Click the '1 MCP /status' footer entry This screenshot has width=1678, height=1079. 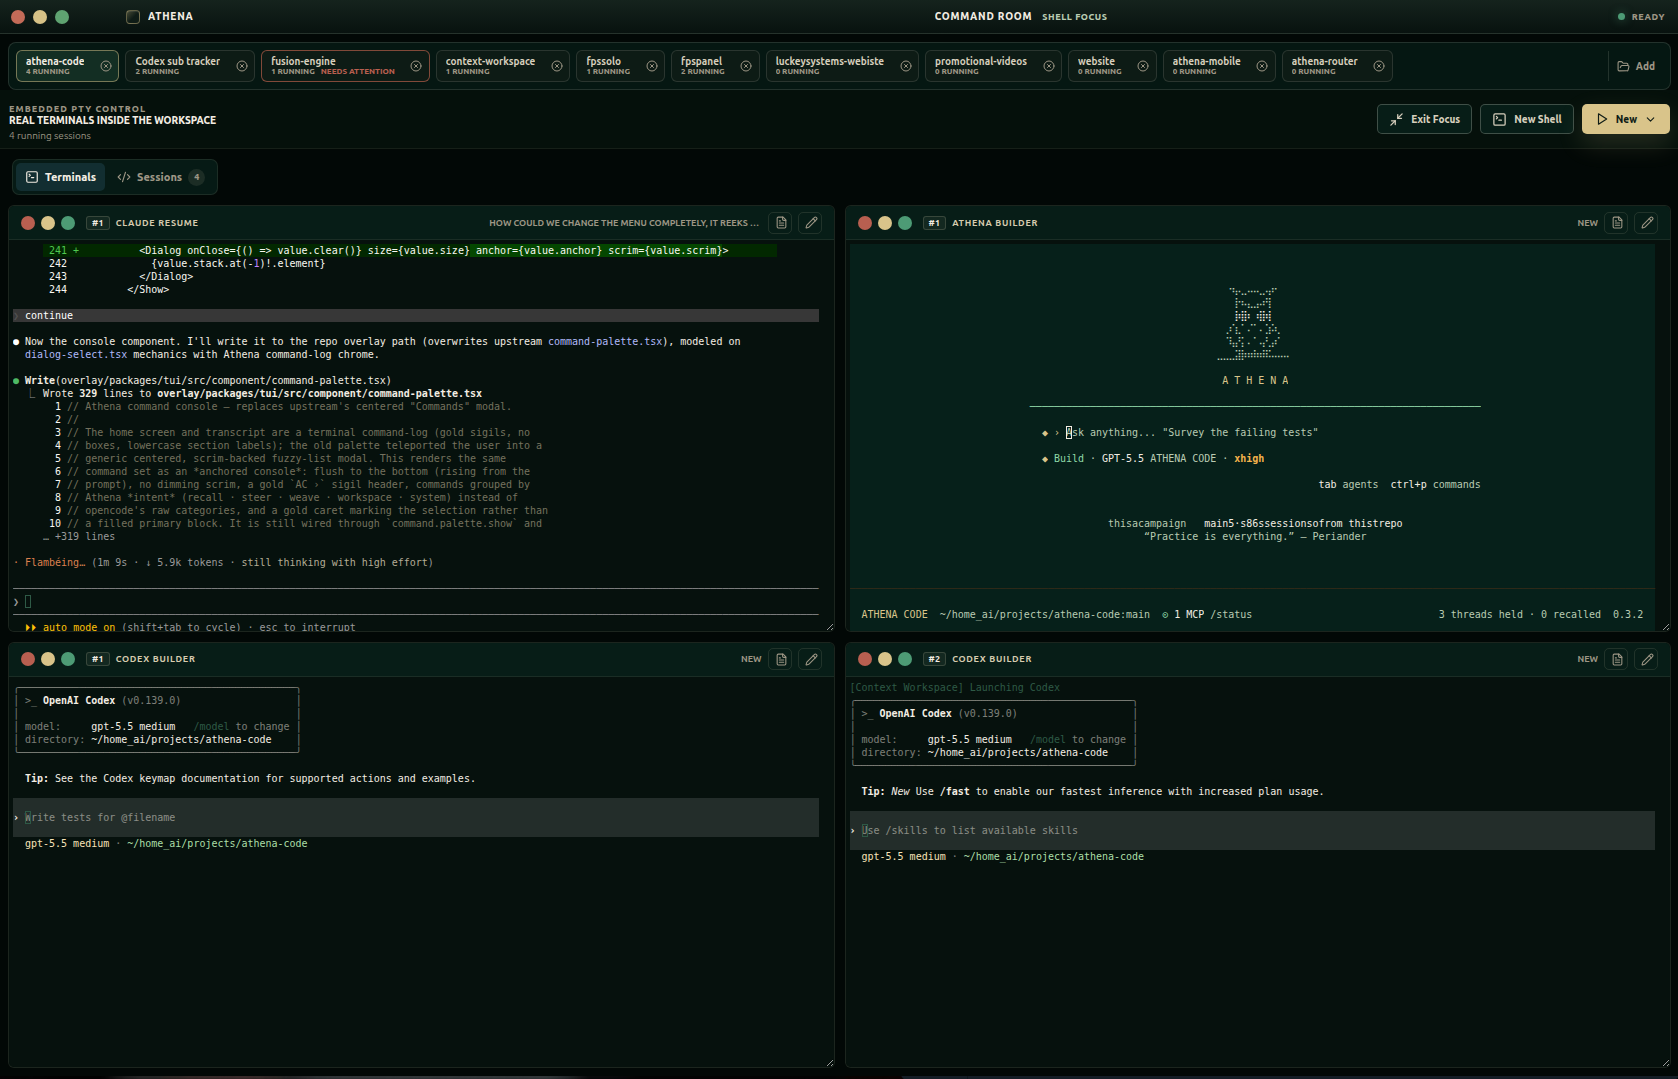pos(1207,614)
